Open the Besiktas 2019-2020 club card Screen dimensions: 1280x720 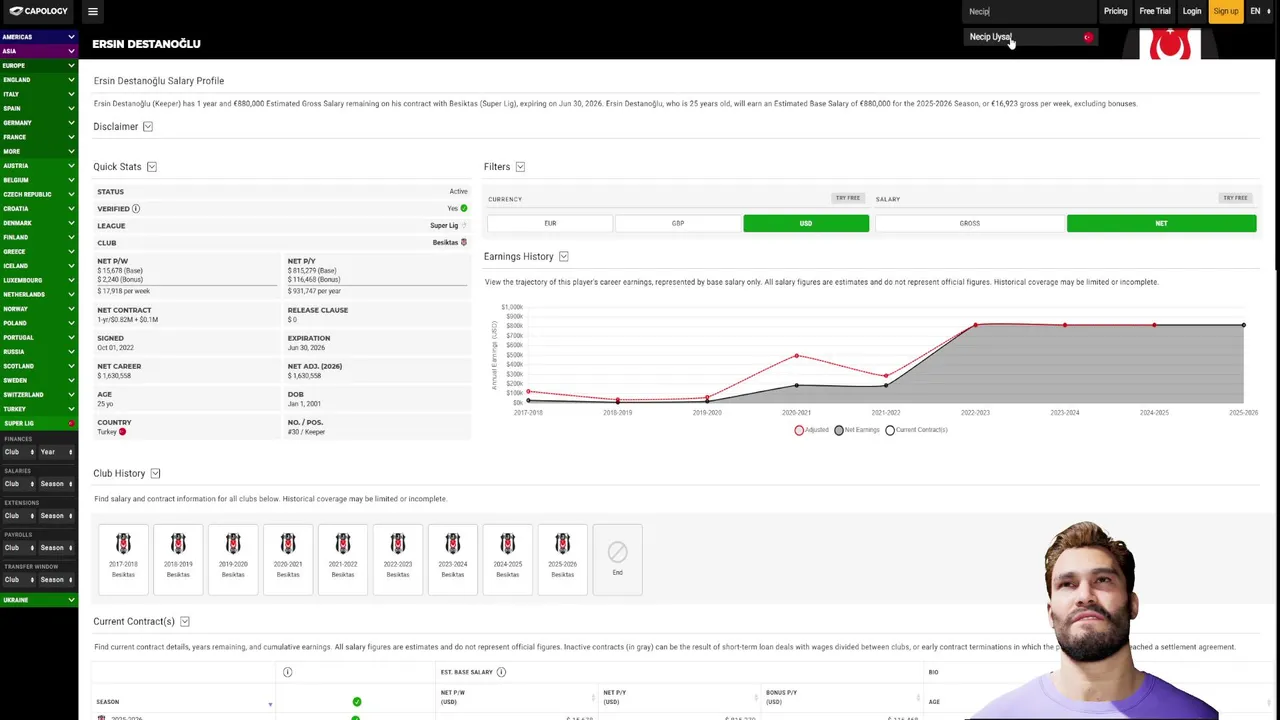[233, 559]
